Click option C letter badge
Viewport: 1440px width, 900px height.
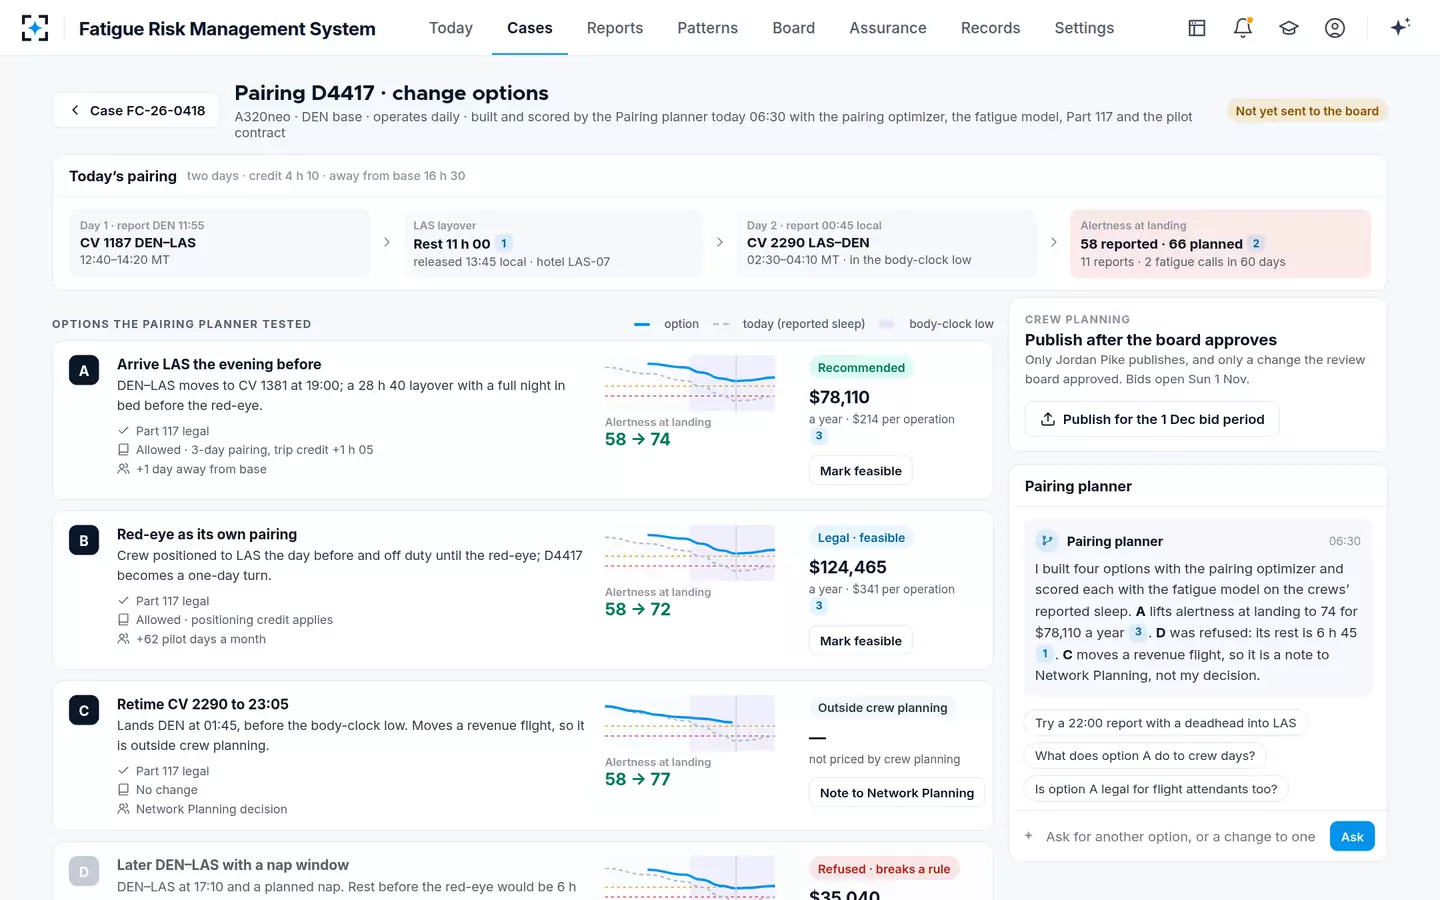coord(84,711)
